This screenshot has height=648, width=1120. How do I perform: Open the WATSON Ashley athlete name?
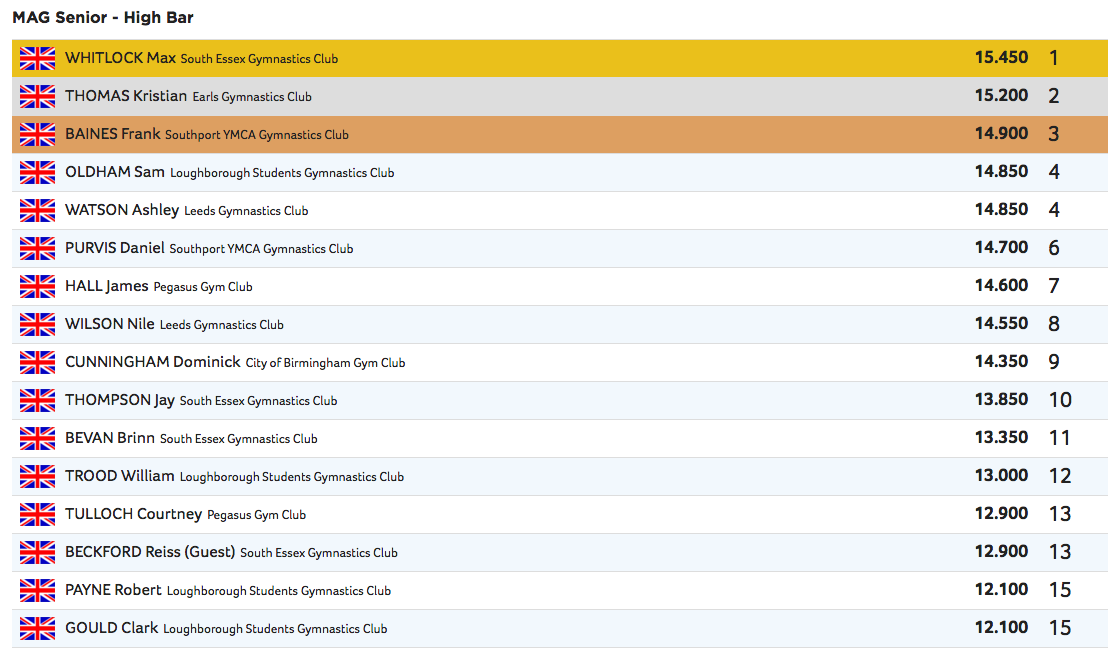(122, 210)
